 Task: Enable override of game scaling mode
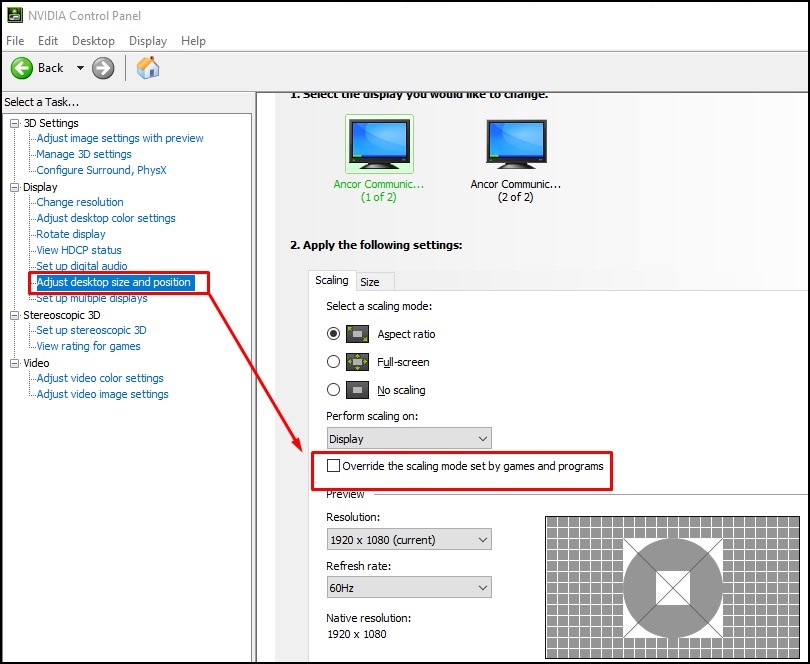tap(335, 466)
